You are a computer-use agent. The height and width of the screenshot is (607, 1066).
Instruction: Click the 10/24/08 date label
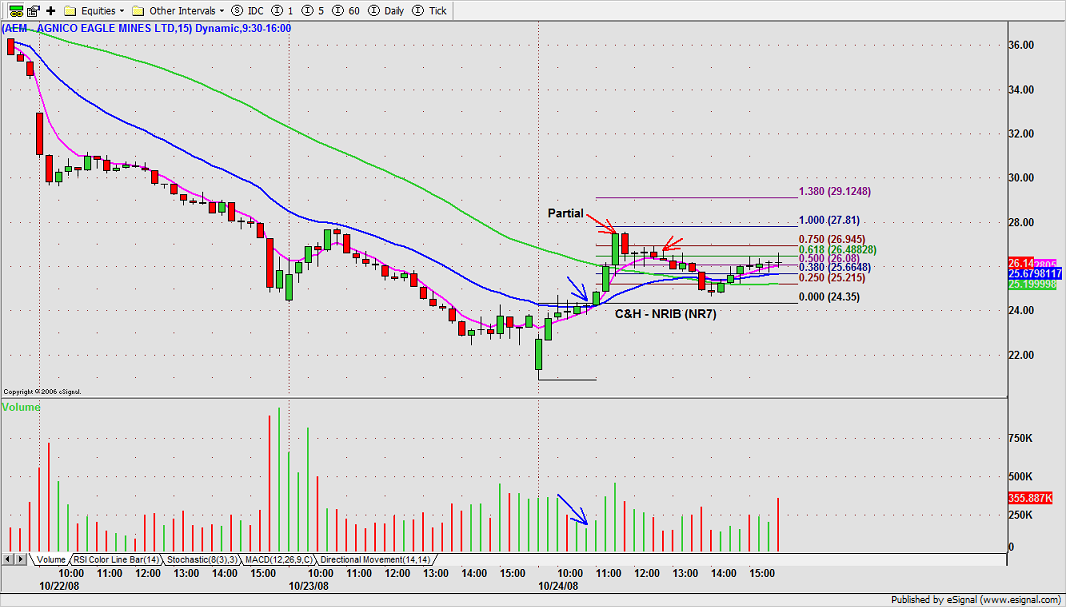pos(558,585)
